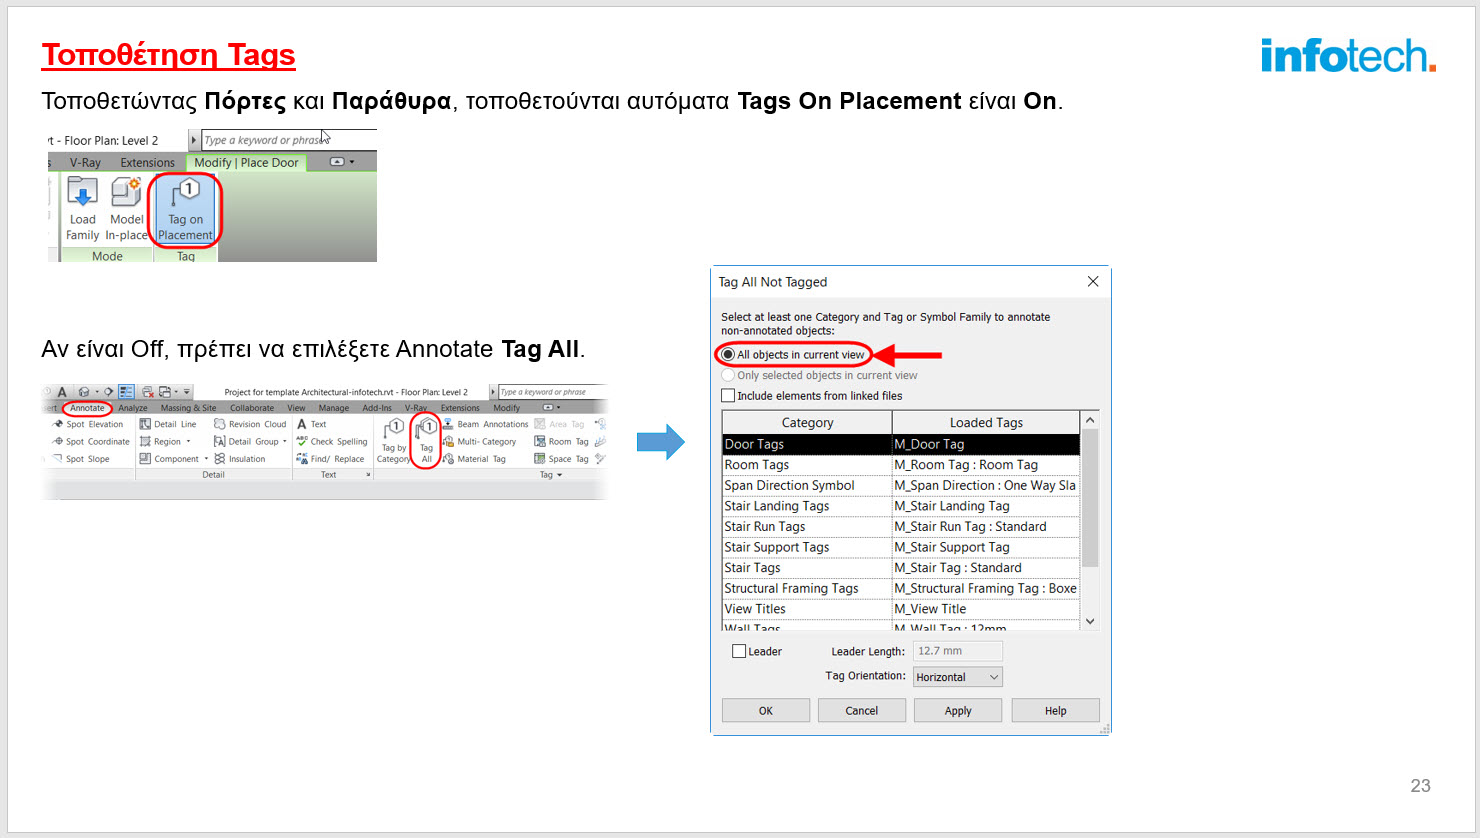Viewport: 1480px width, 838px height.
Task: Select the Spot Coordinate tool
Action: point(92,441)
